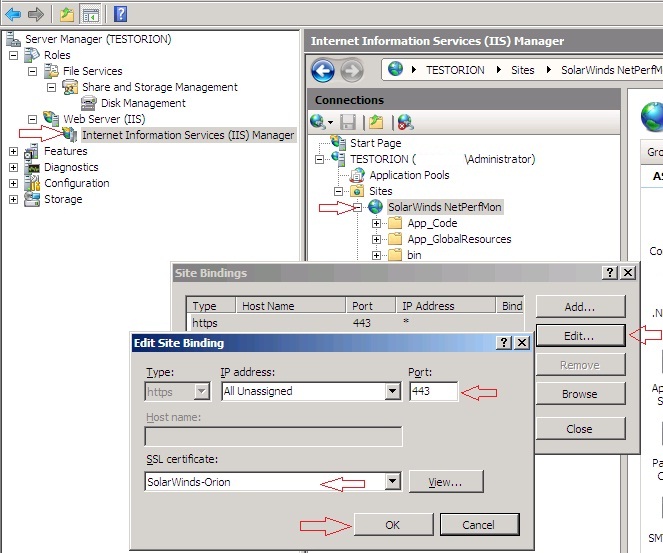The height and width of the screenshot is (553, 663).
Task: Click TESTORION in the IIS breadcrumb path
Action: coord(455,70)
